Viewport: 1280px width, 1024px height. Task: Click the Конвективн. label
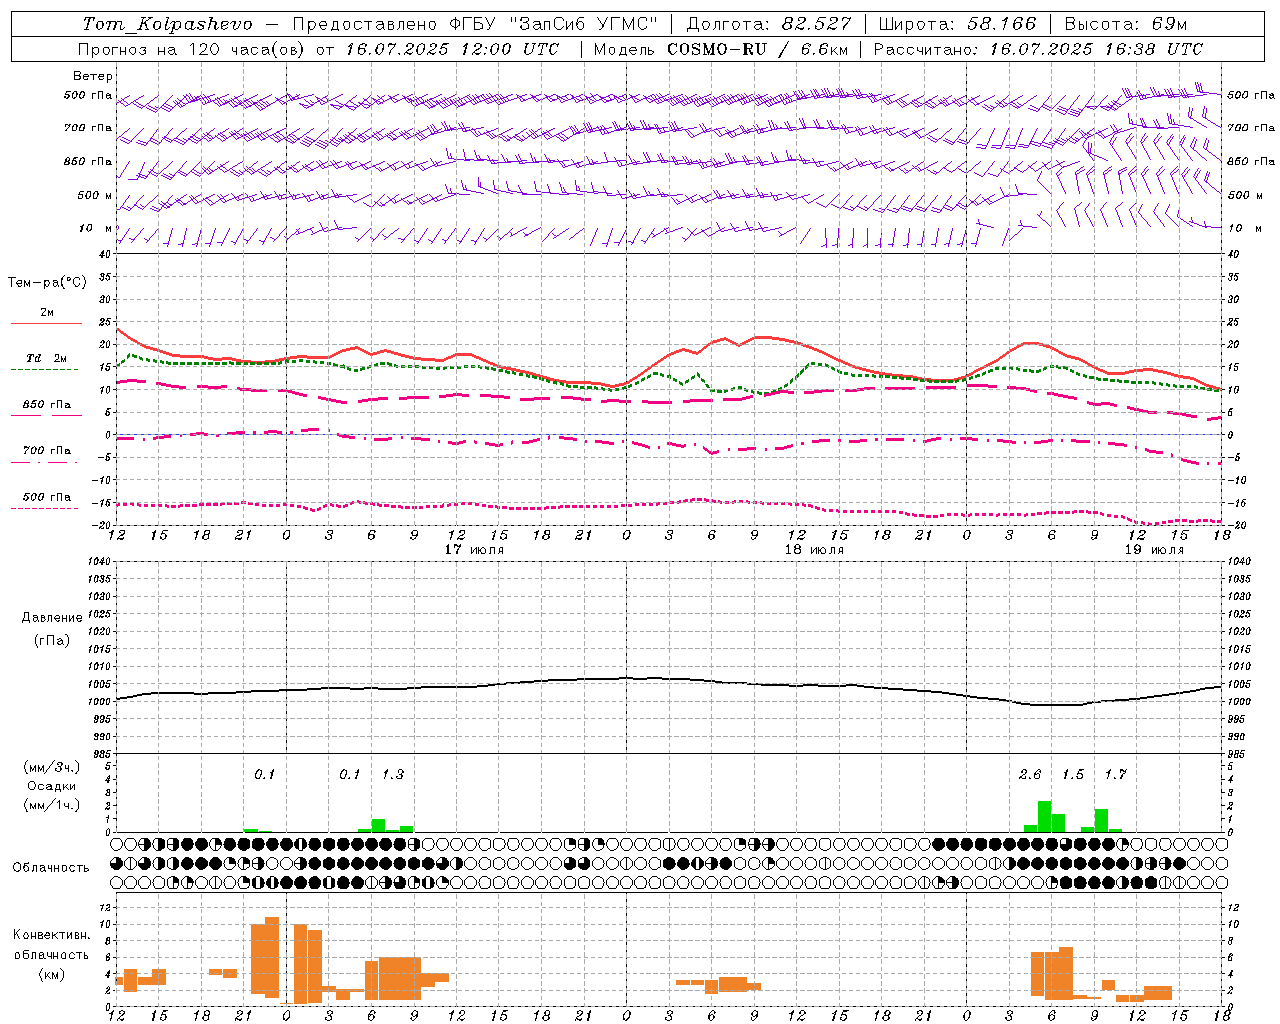click(x=52, y=935)
